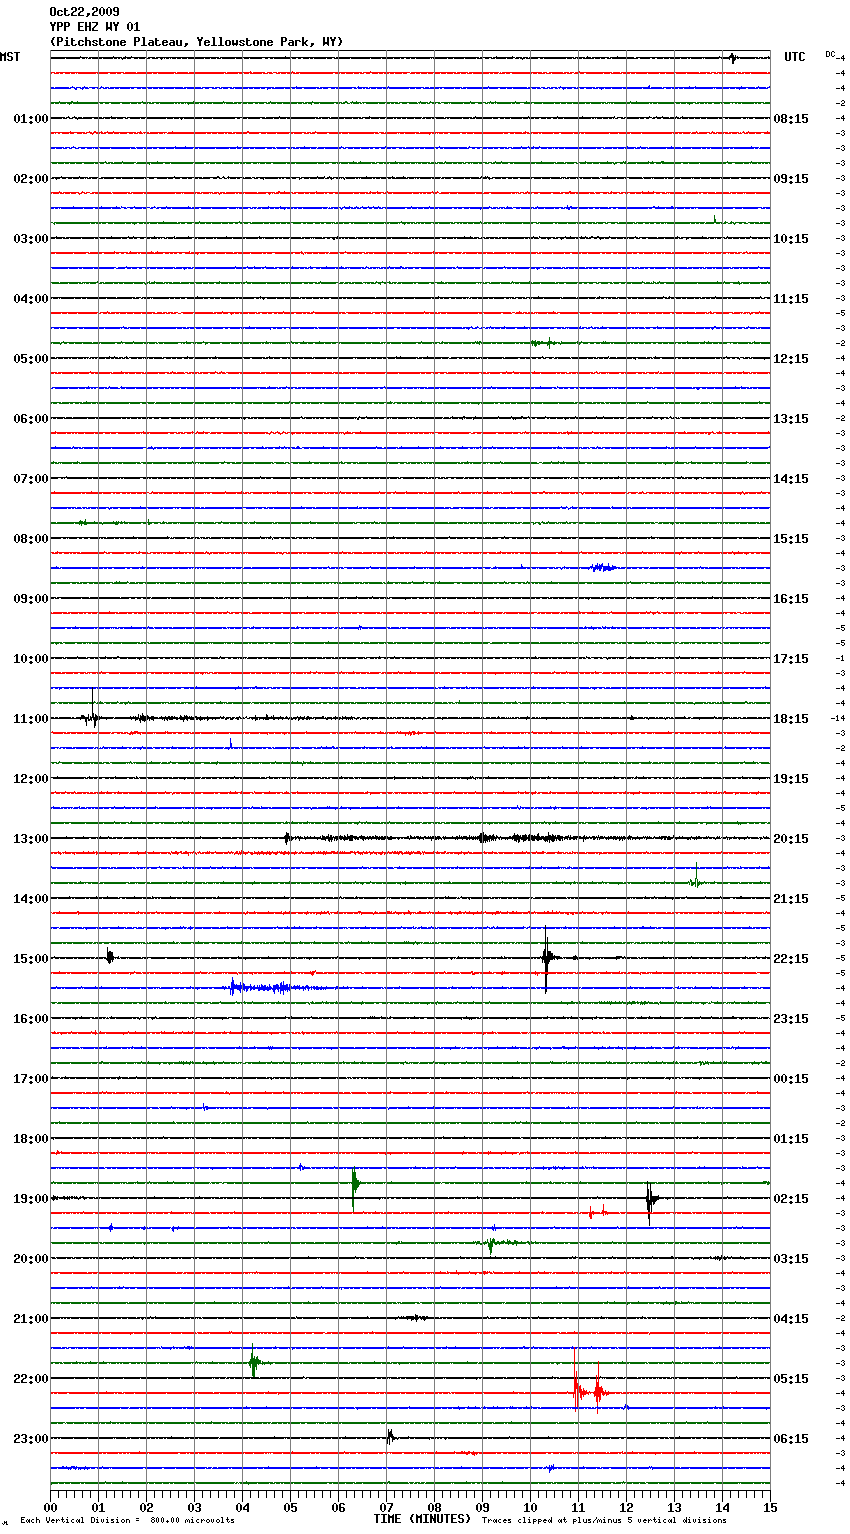The image size is (850, 1534).
Task: Click the 05:15 UTC time label
Action: (791, 1379)
